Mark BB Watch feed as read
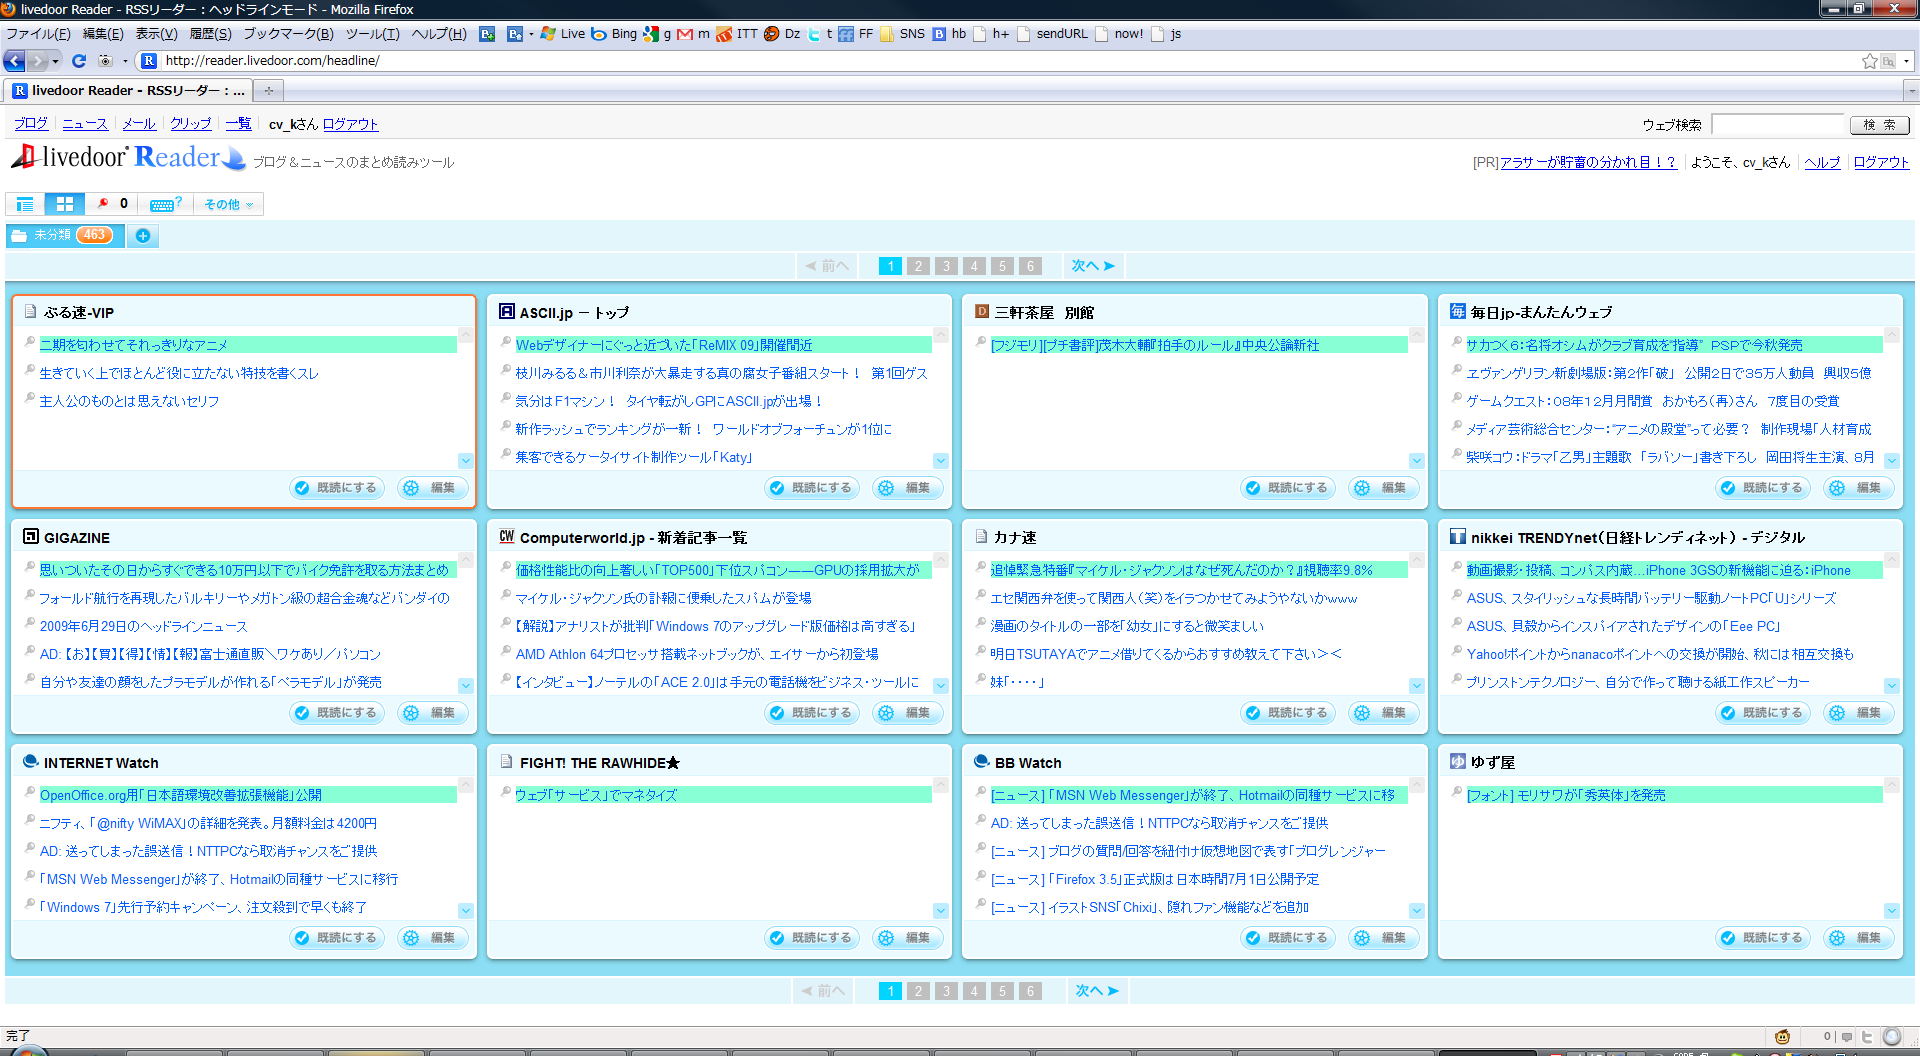Image resolution: width=1920 pixels, height=1056 pixels. coord(1287,938)
